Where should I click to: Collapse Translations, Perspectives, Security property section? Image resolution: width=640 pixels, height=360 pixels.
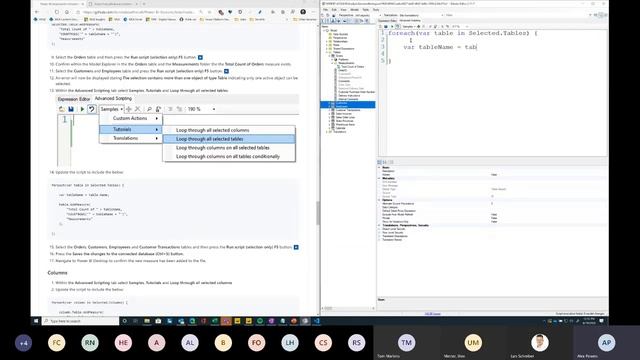click(379, 225)
